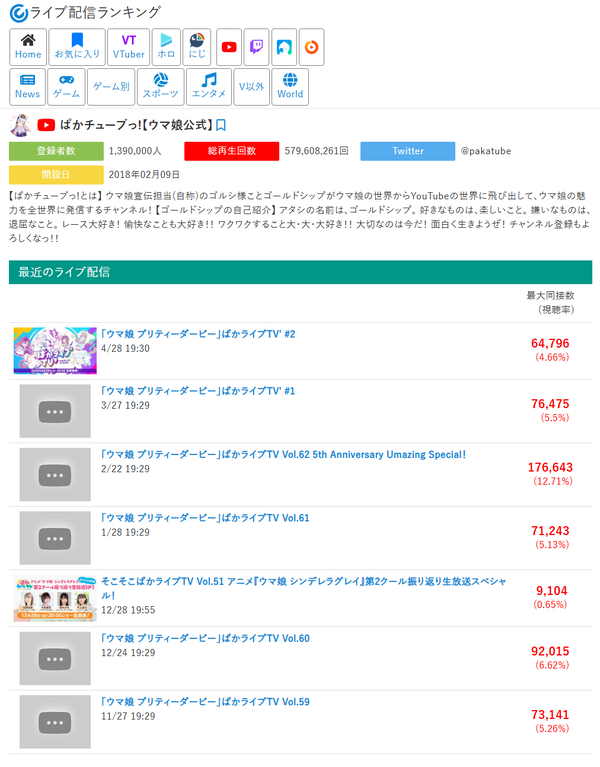The width and height of the screenshot is (600, 767).
Task: Click the site logo ライブ配信ランキング
Action: pyautogui.click(x=85, y=13)
